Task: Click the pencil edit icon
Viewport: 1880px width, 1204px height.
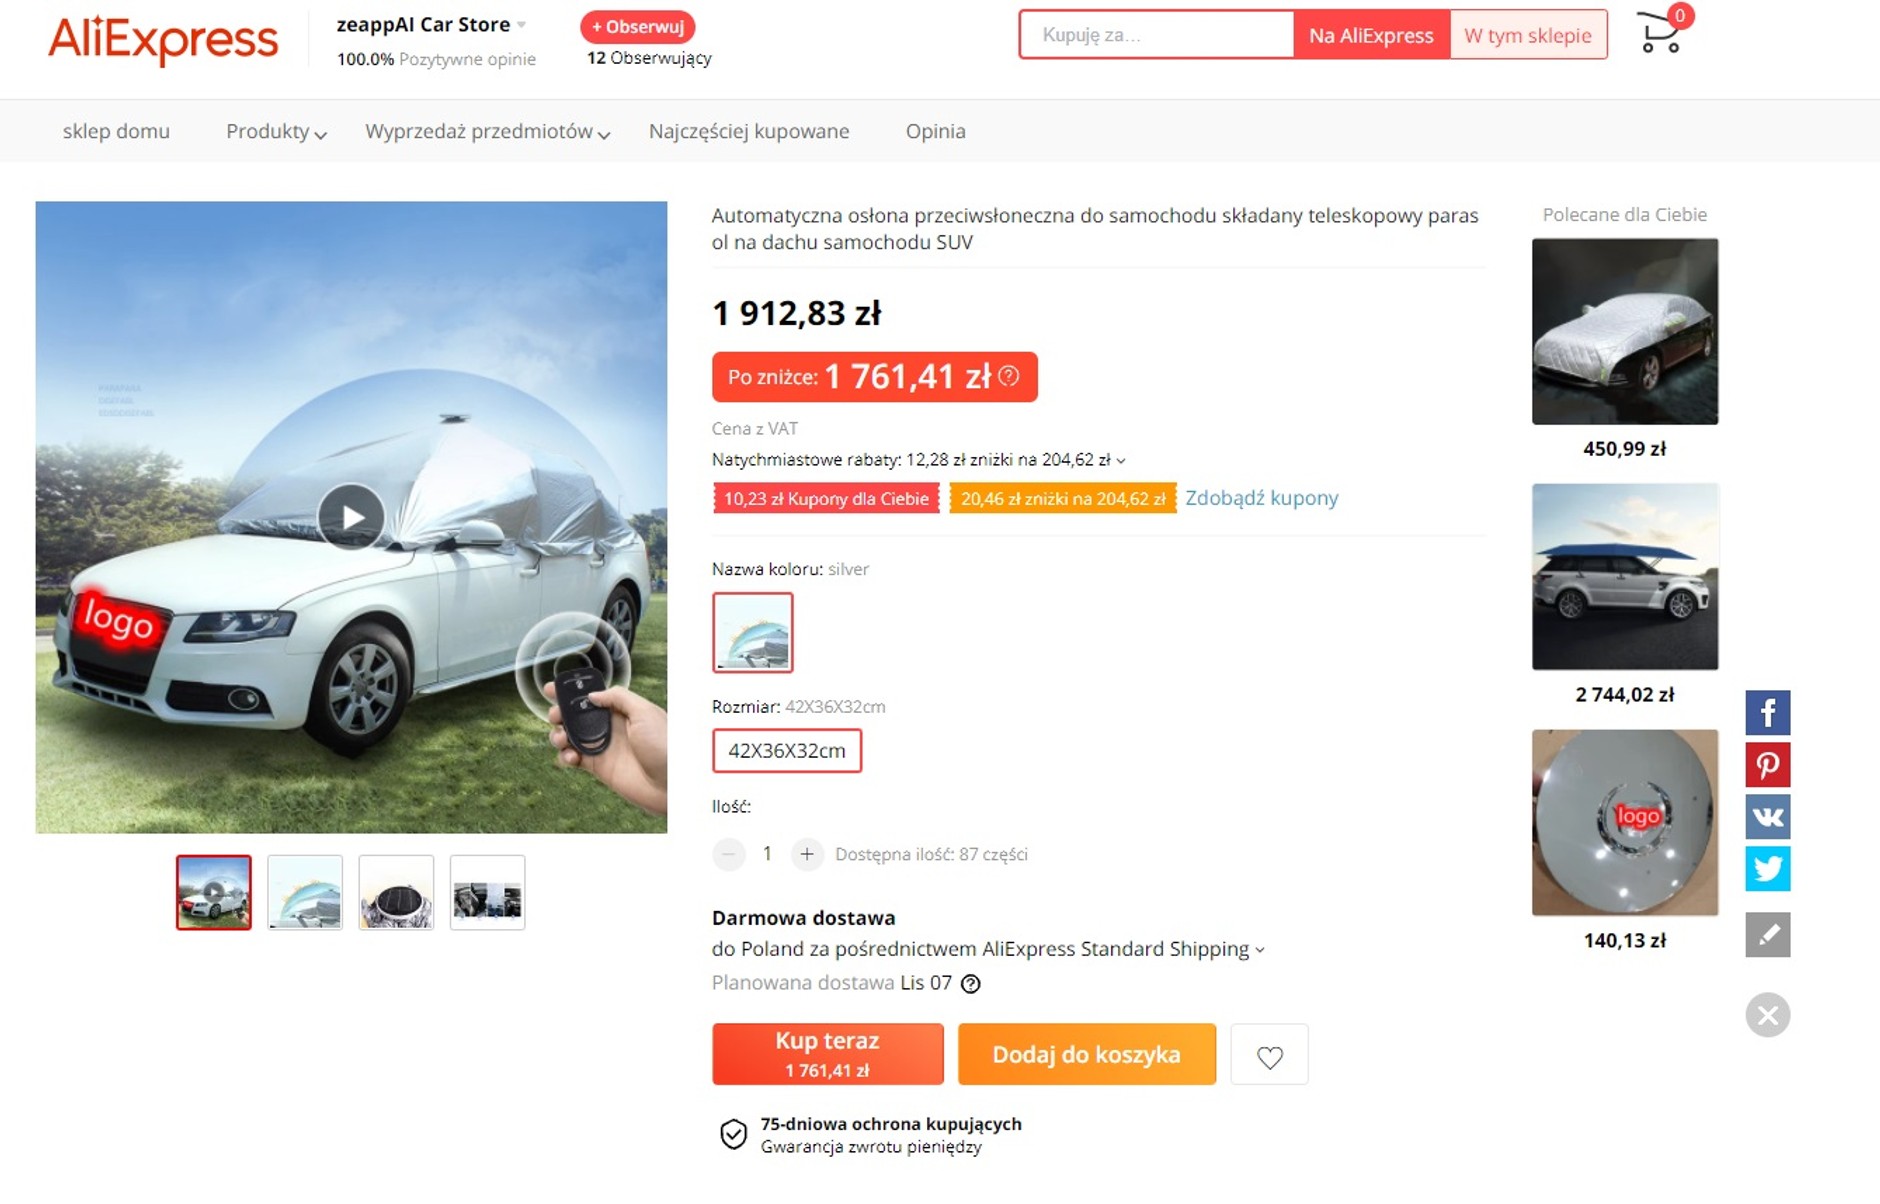Action: pos(1767,935)
